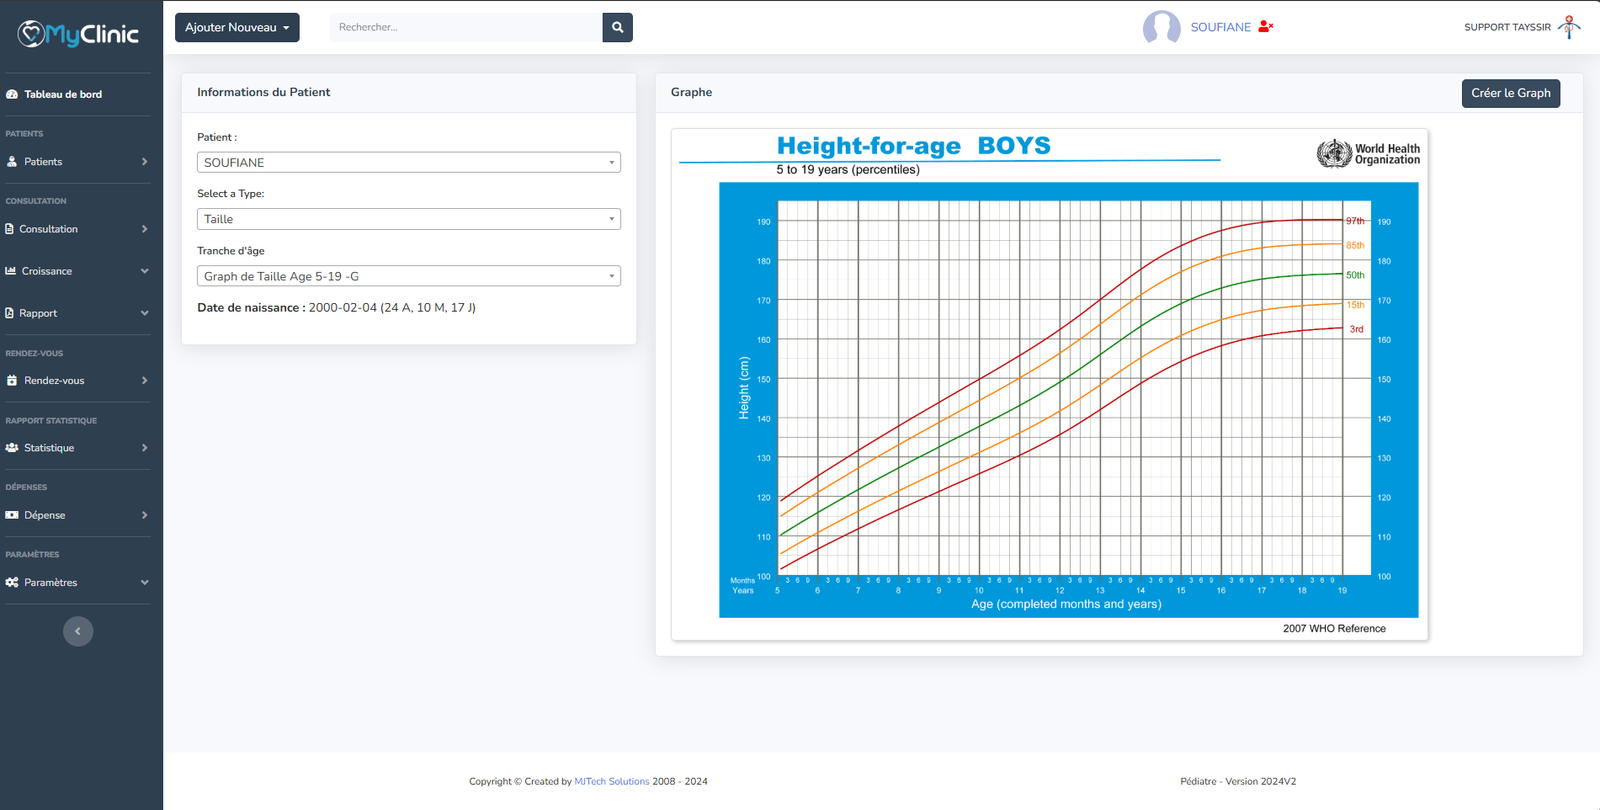Viewport: 1600px width, 810px height.
Task: Open Tableau de bord from the sidebar
Action: (63, 94)
